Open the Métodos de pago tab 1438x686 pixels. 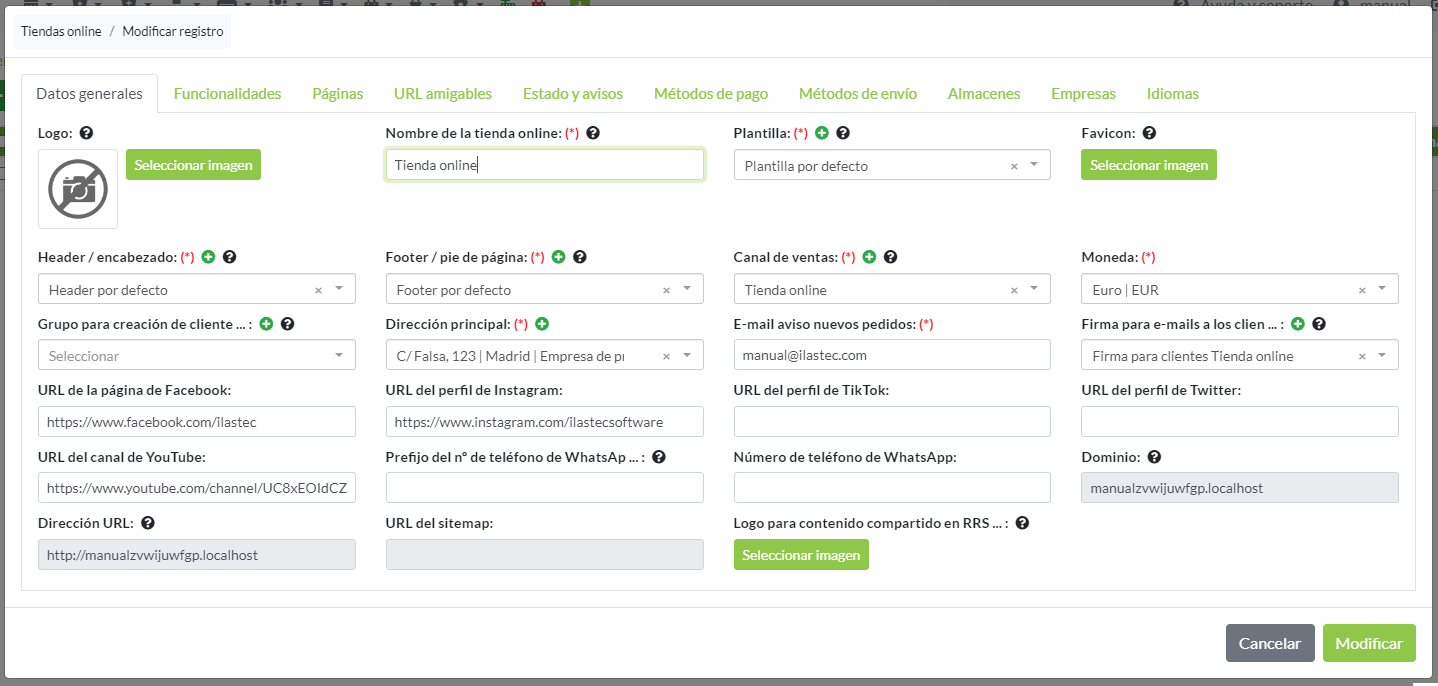[710, 94]
